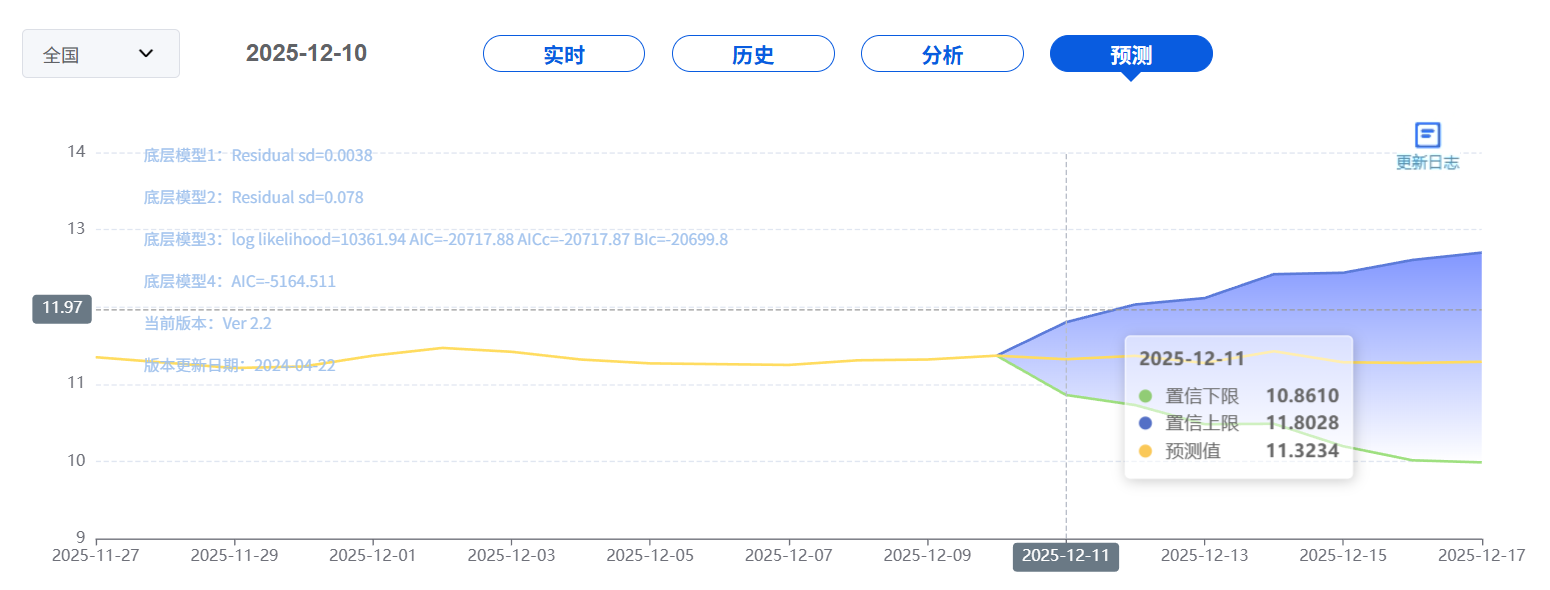Click the yellow 预测值 legend dot
The width and height of the screenshot is (1550, 590).
[x=1145, y=451]
